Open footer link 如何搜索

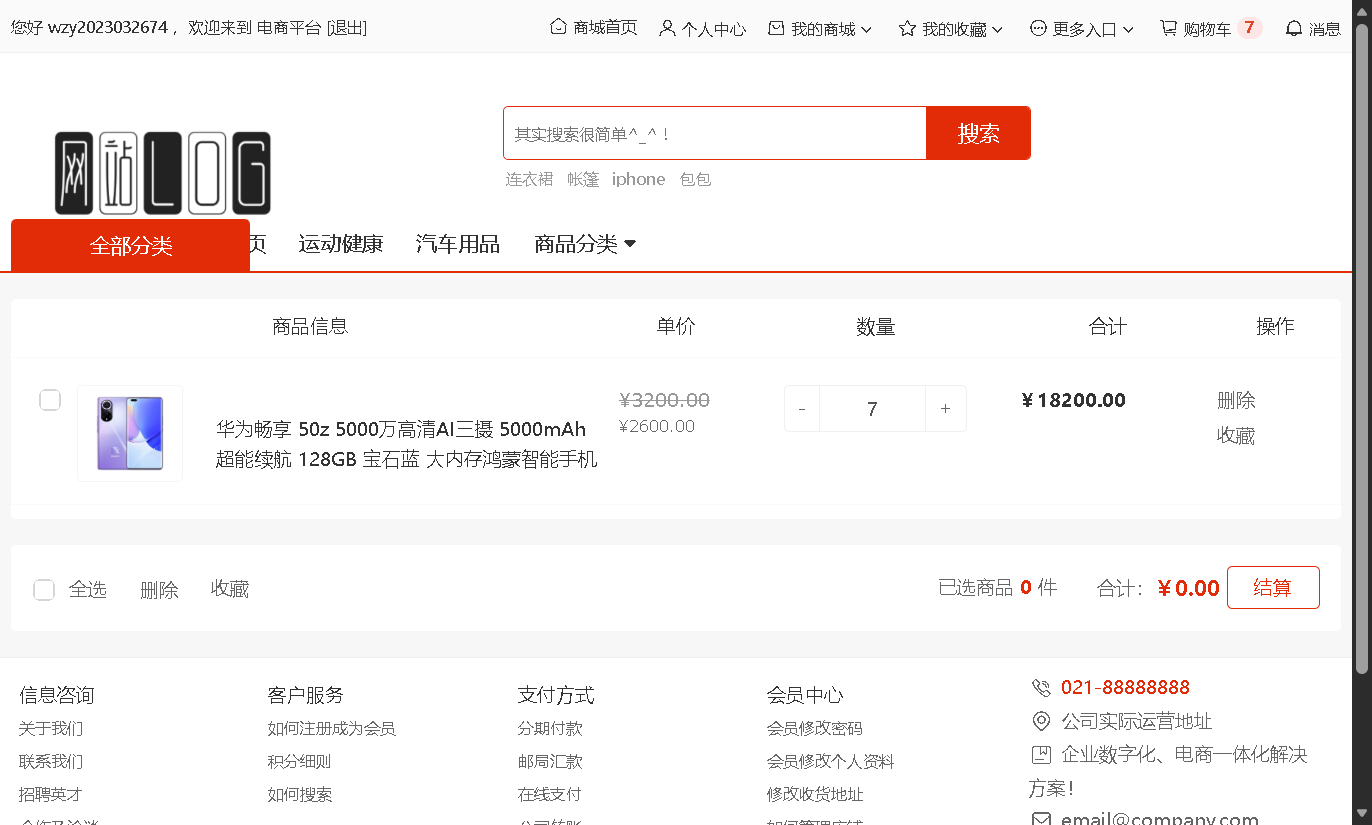pos(299,795)
